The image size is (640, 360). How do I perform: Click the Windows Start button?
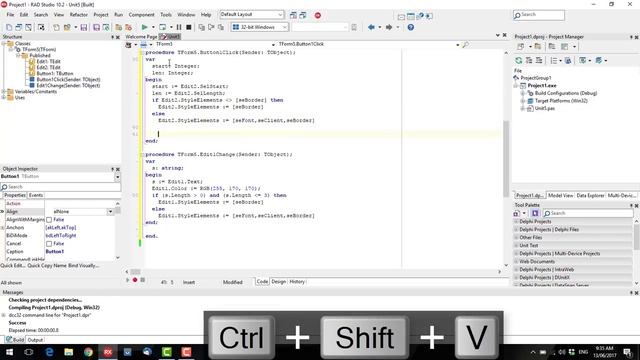9,352
